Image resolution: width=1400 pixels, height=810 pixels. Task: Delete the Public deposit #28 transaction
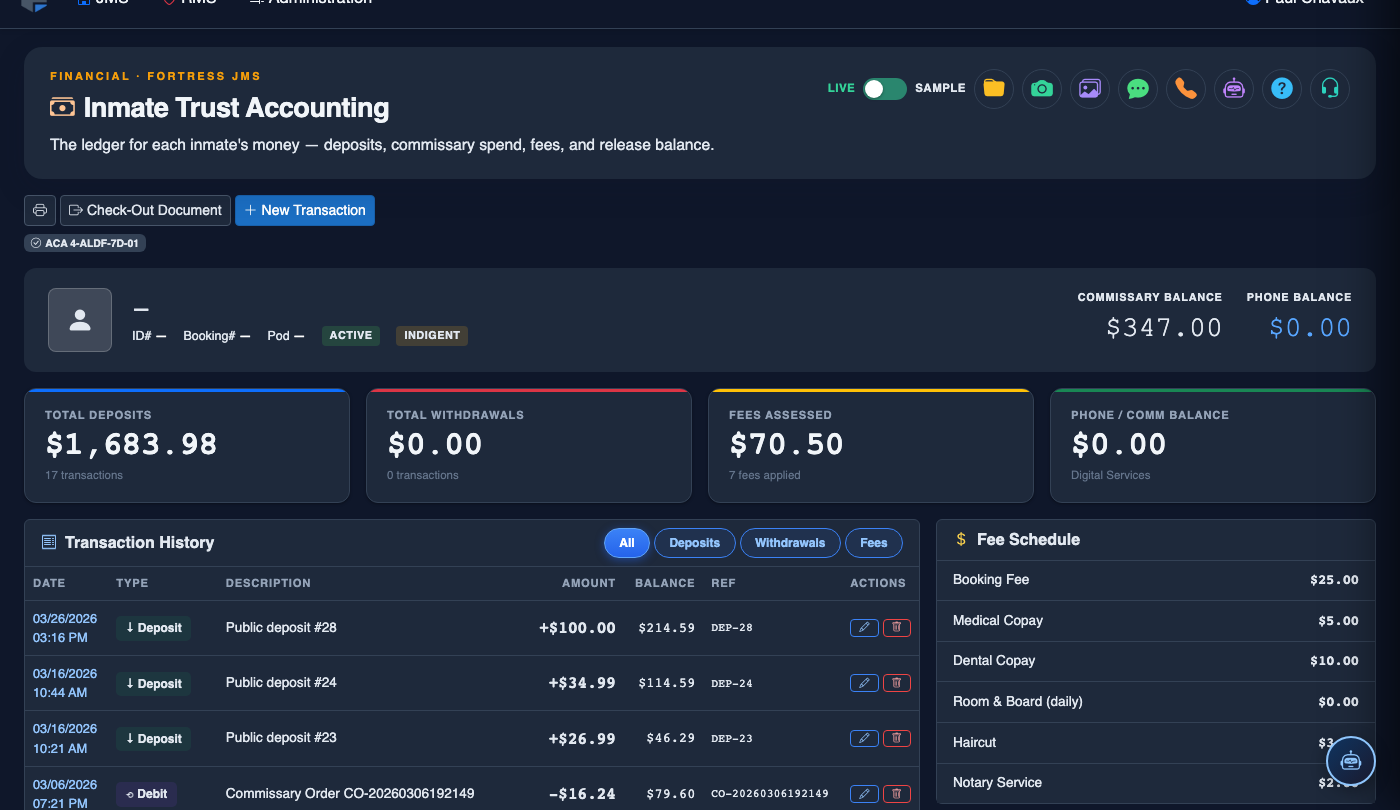897,628
